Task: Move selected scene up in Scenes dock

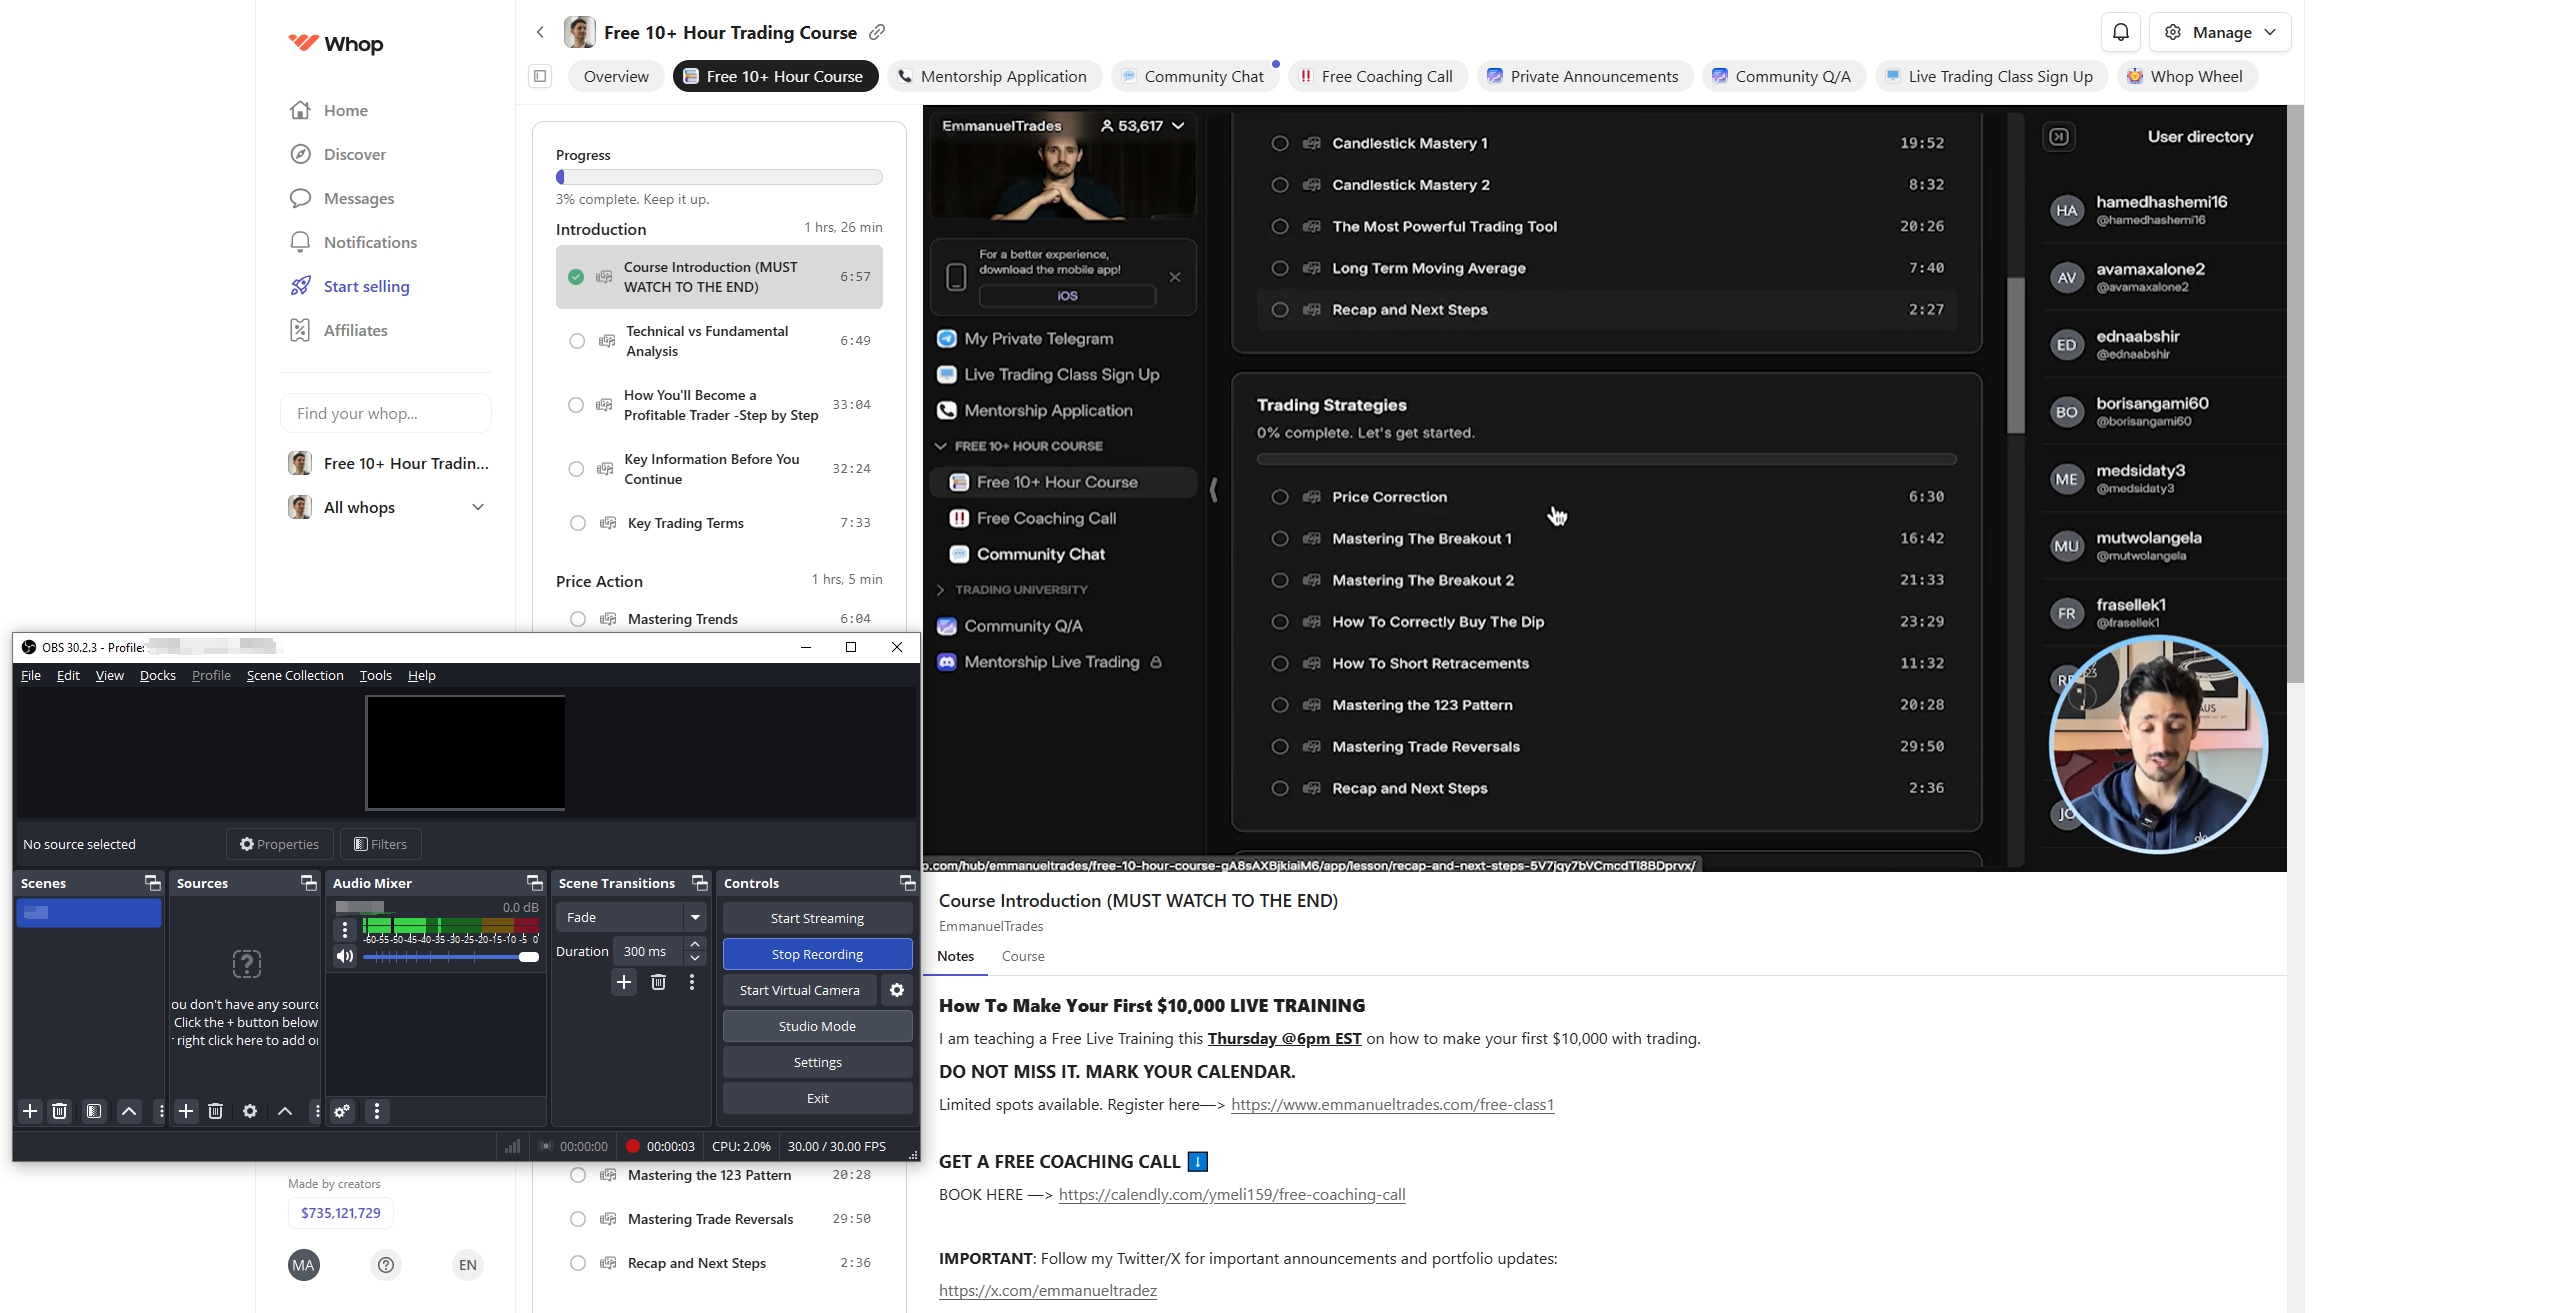Action: click(x=129, y=1111)
